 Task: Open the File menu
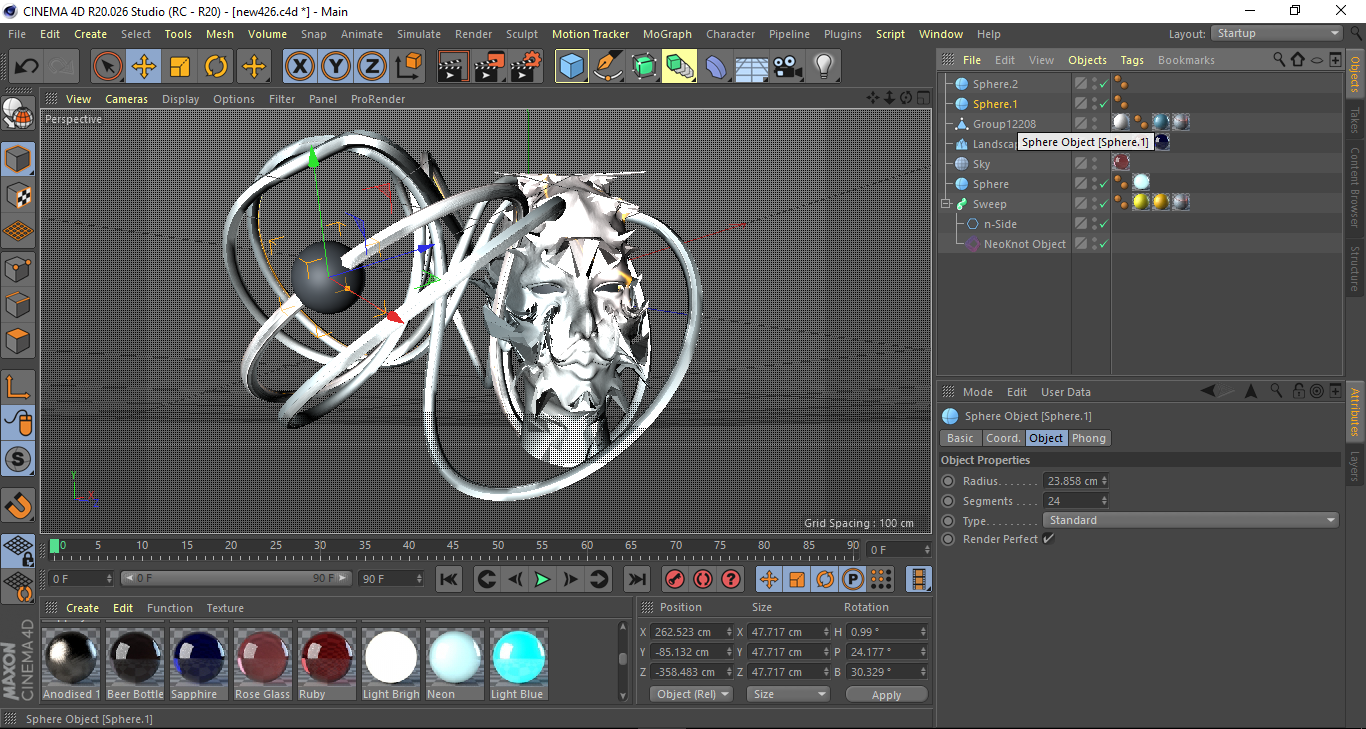click(x=17, y=34)
